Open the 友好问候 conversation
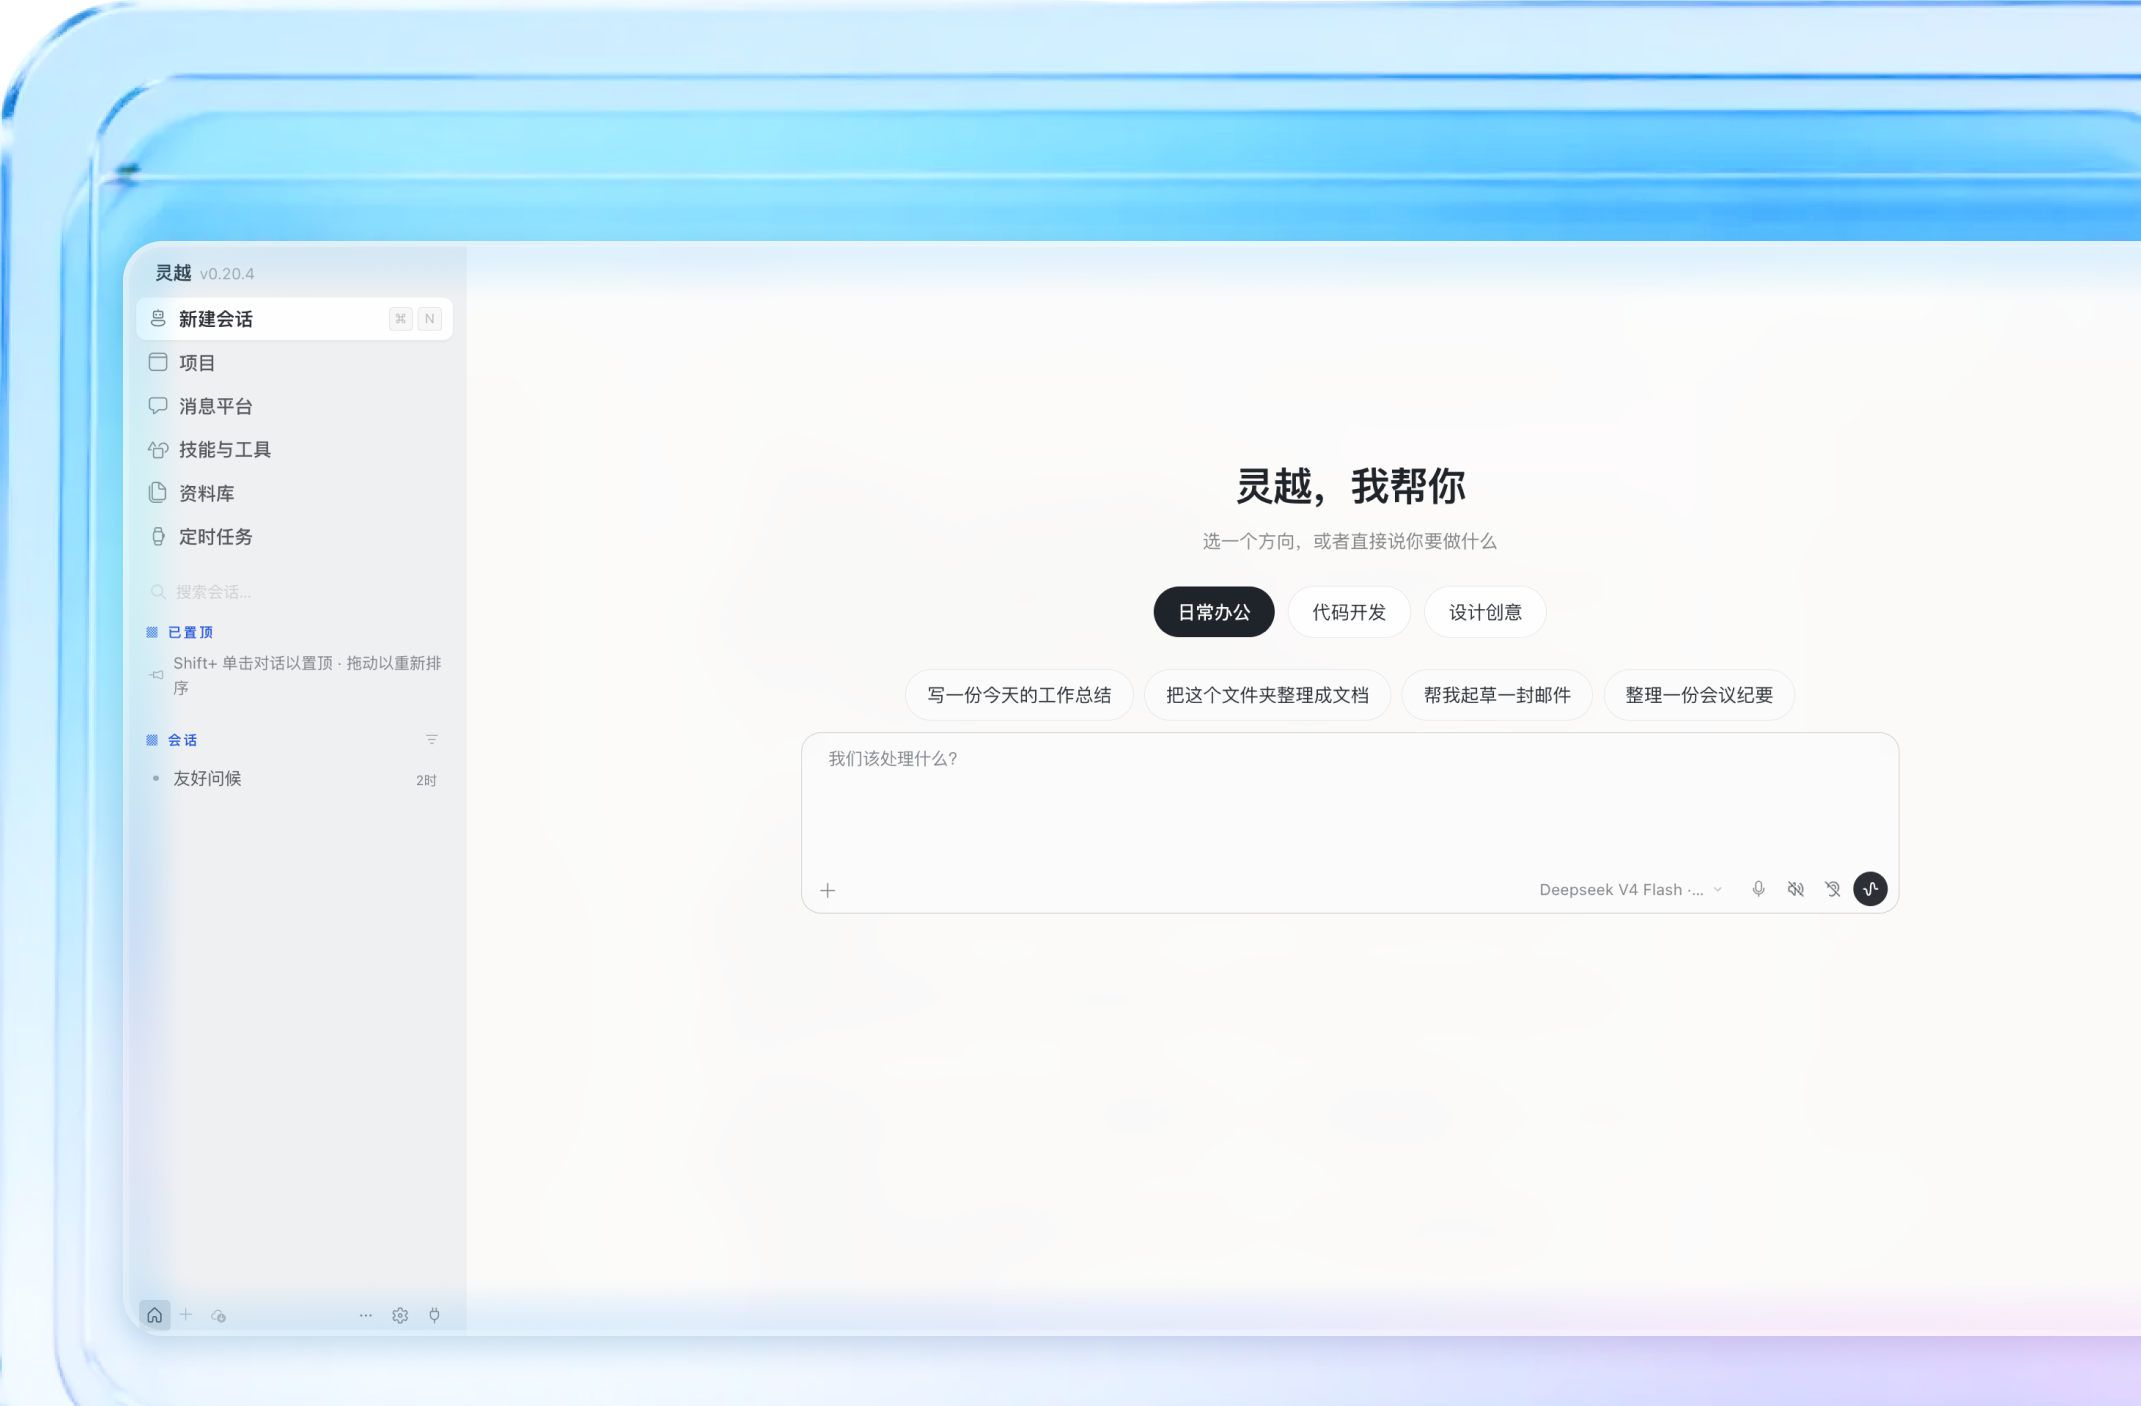Image resolution: width=2141 pixels, height=1406 pixels. pos(294,779)
